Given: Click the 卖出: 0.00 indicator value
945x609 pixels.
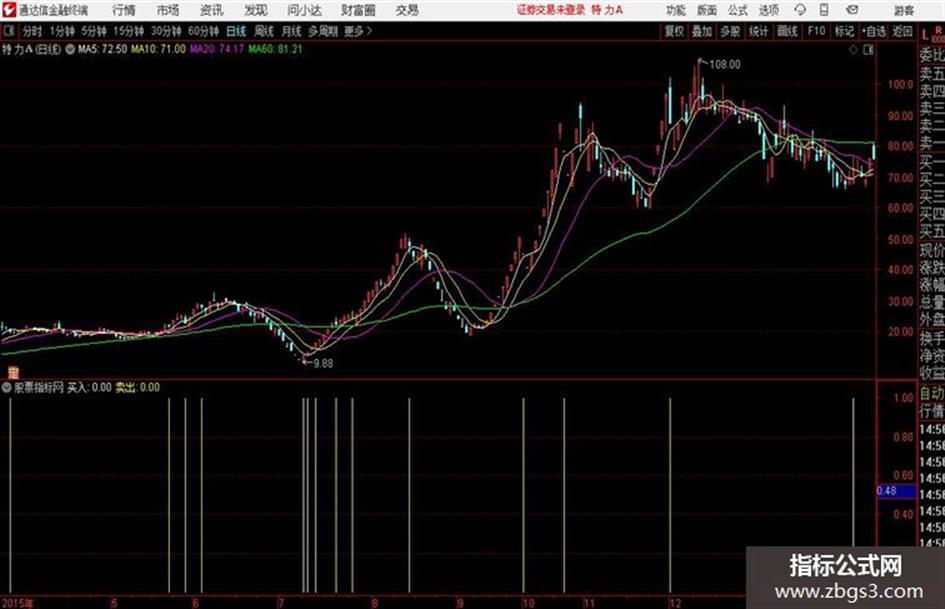Looking at the screenshot, I should click(137, 388).
